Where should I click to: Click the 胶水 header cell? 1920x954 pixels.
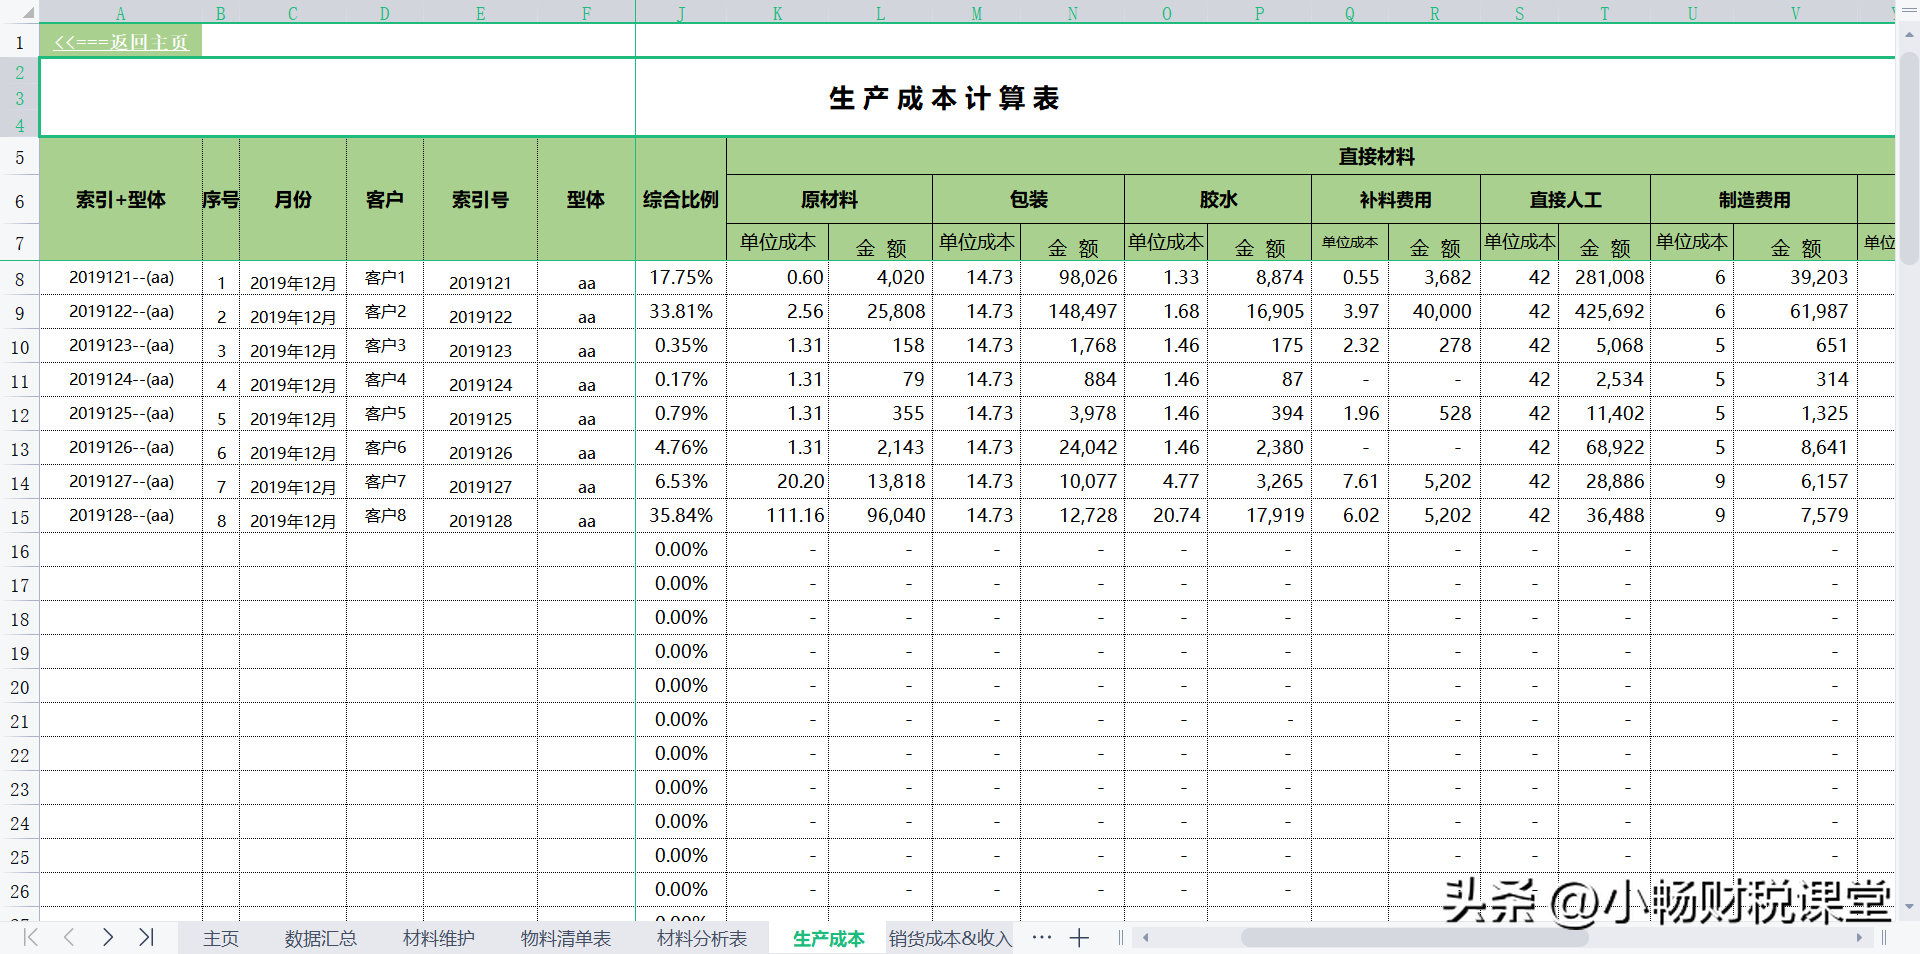(1218, 200)
